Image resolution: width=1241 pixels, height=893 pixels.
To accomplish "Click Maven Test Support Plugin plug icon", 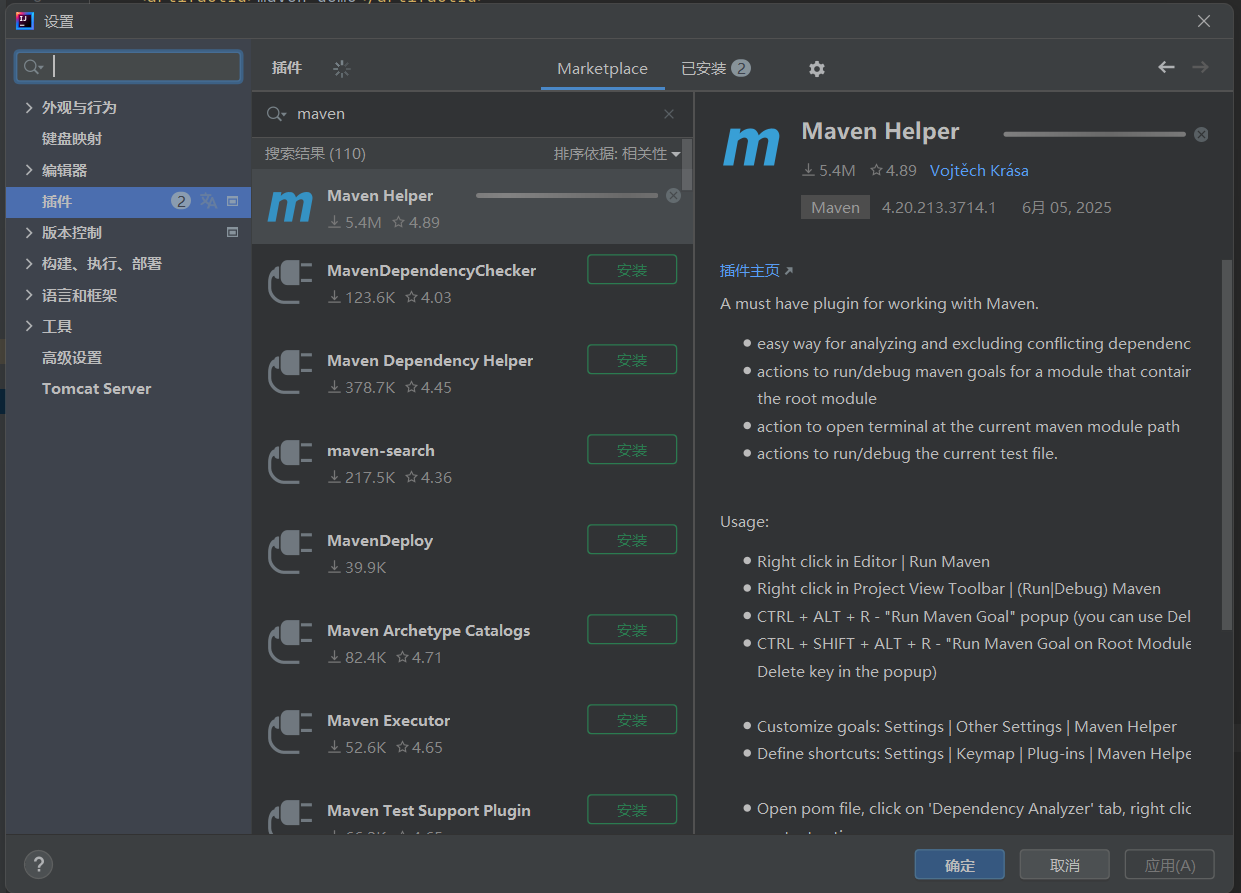I will coord(290,818).
